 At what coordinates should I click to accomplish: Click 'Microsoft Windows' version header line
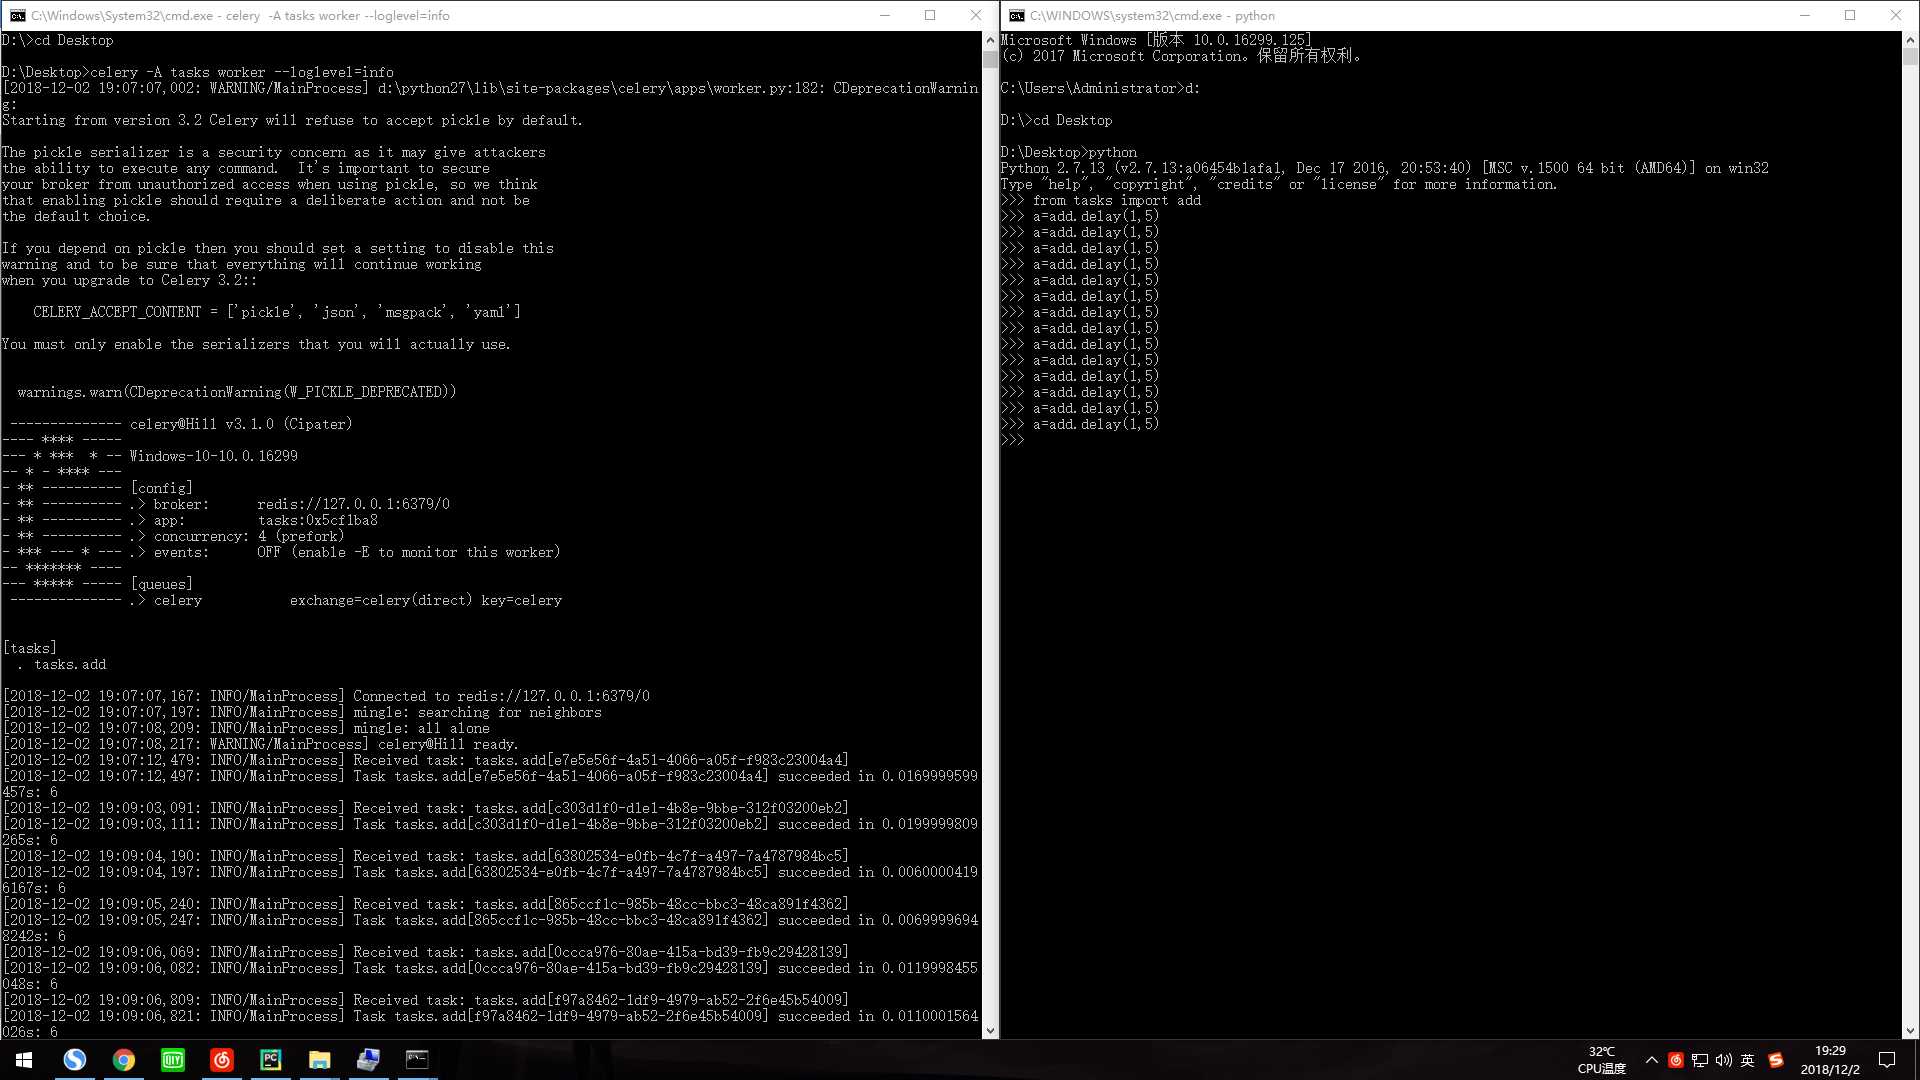pos(1156,40)
